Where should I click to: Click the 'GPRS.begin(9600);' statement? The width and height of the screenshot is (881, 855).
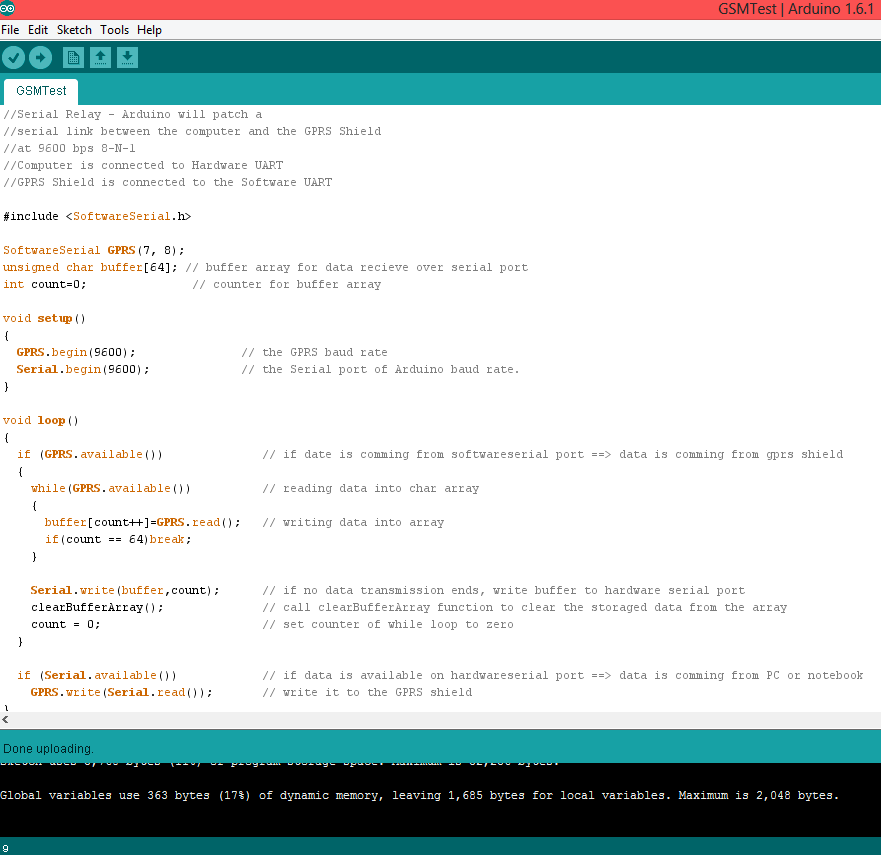[x=76, y=352]
